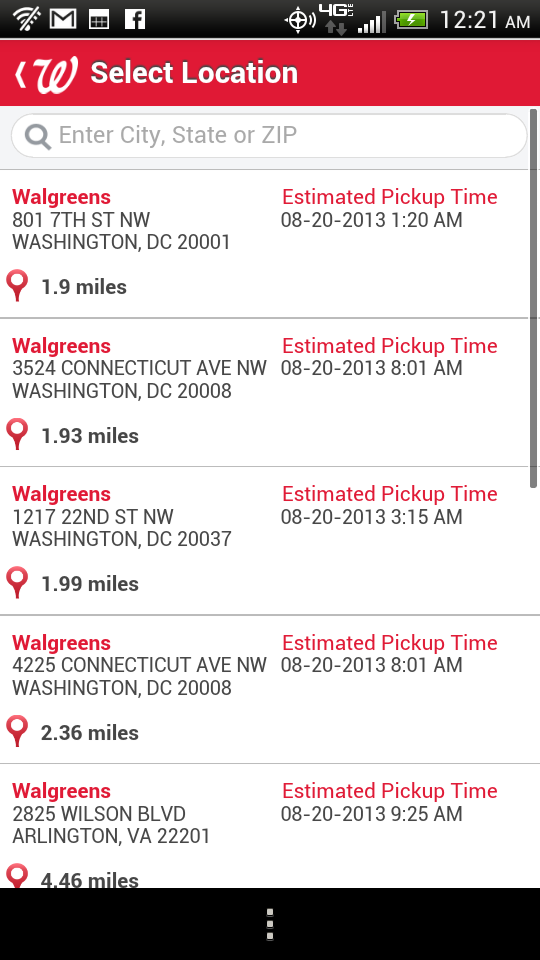This screenshot has height=960, width=540.
Task: Choose the 1217 22ND ST NW store
Action: tap(264, 541)
